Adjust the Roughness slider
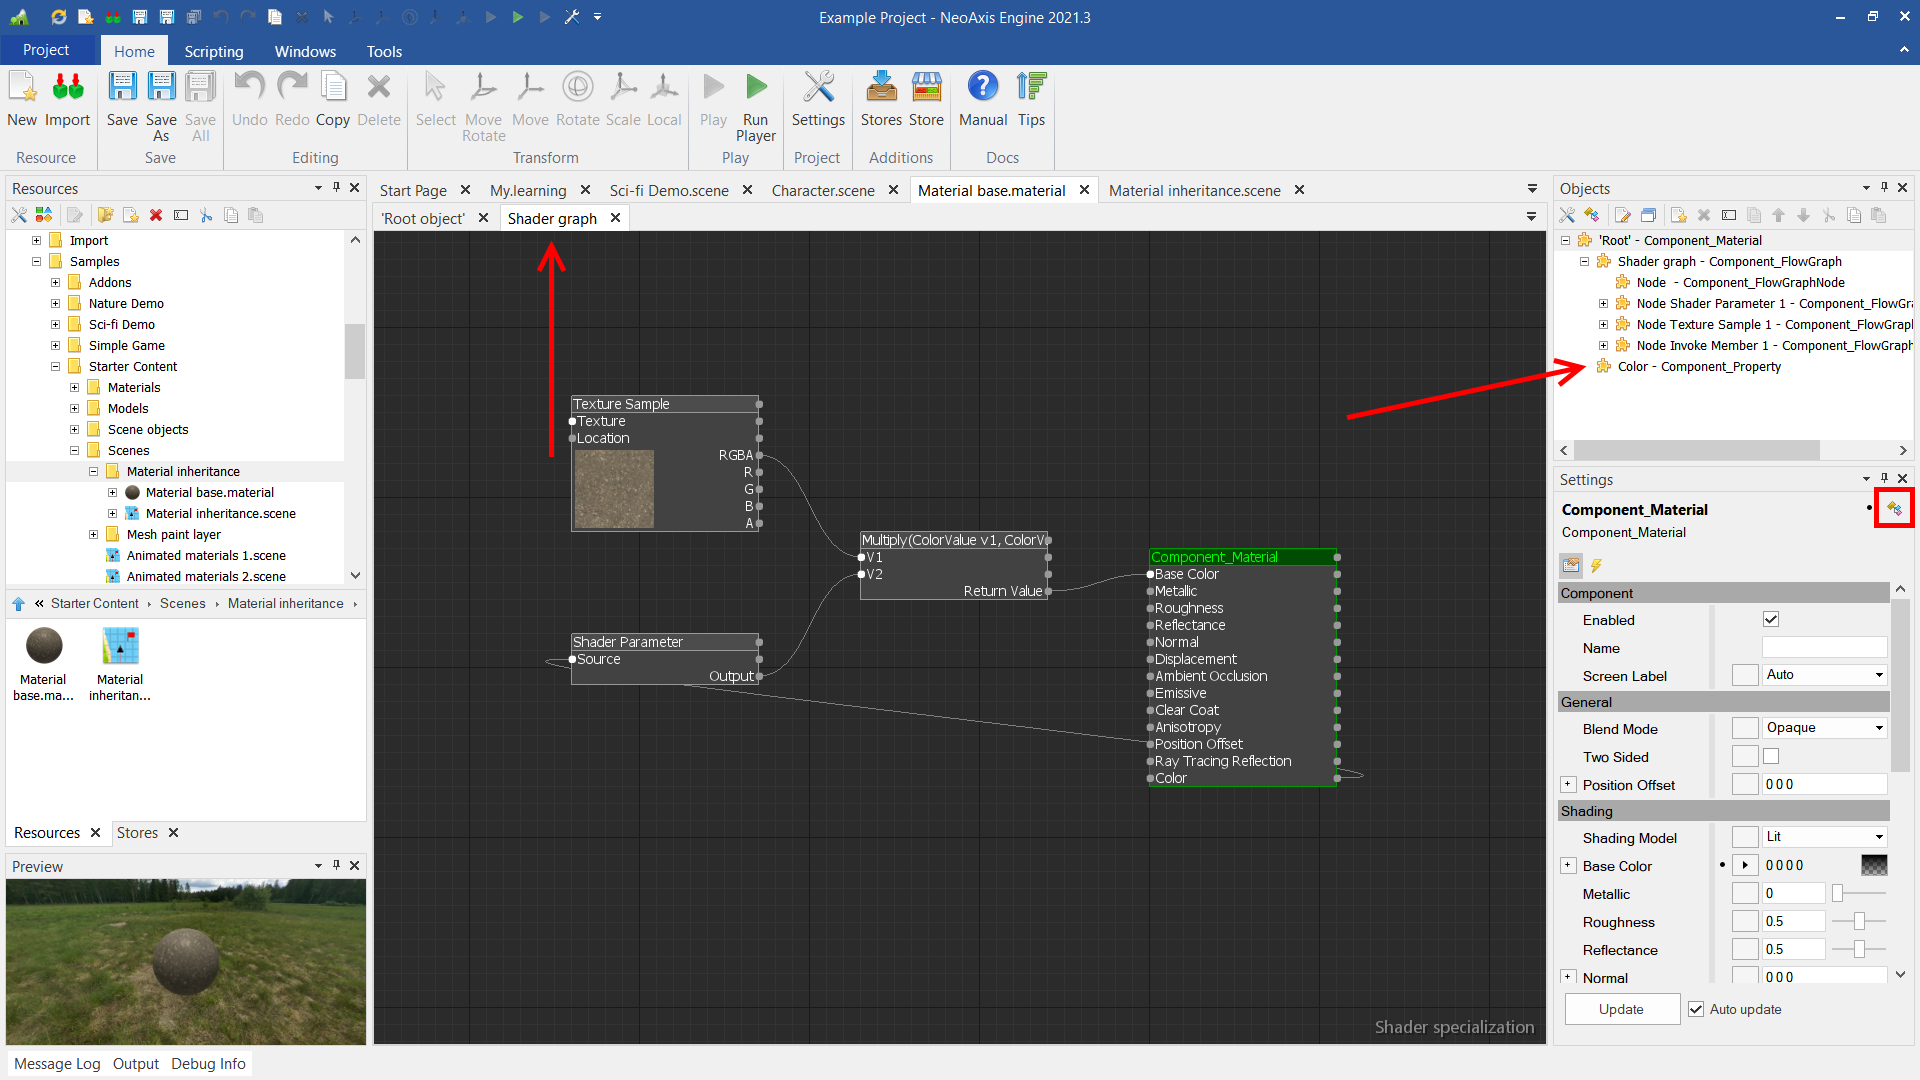The image size is (1920, 1080). [x=1859, y=922]
